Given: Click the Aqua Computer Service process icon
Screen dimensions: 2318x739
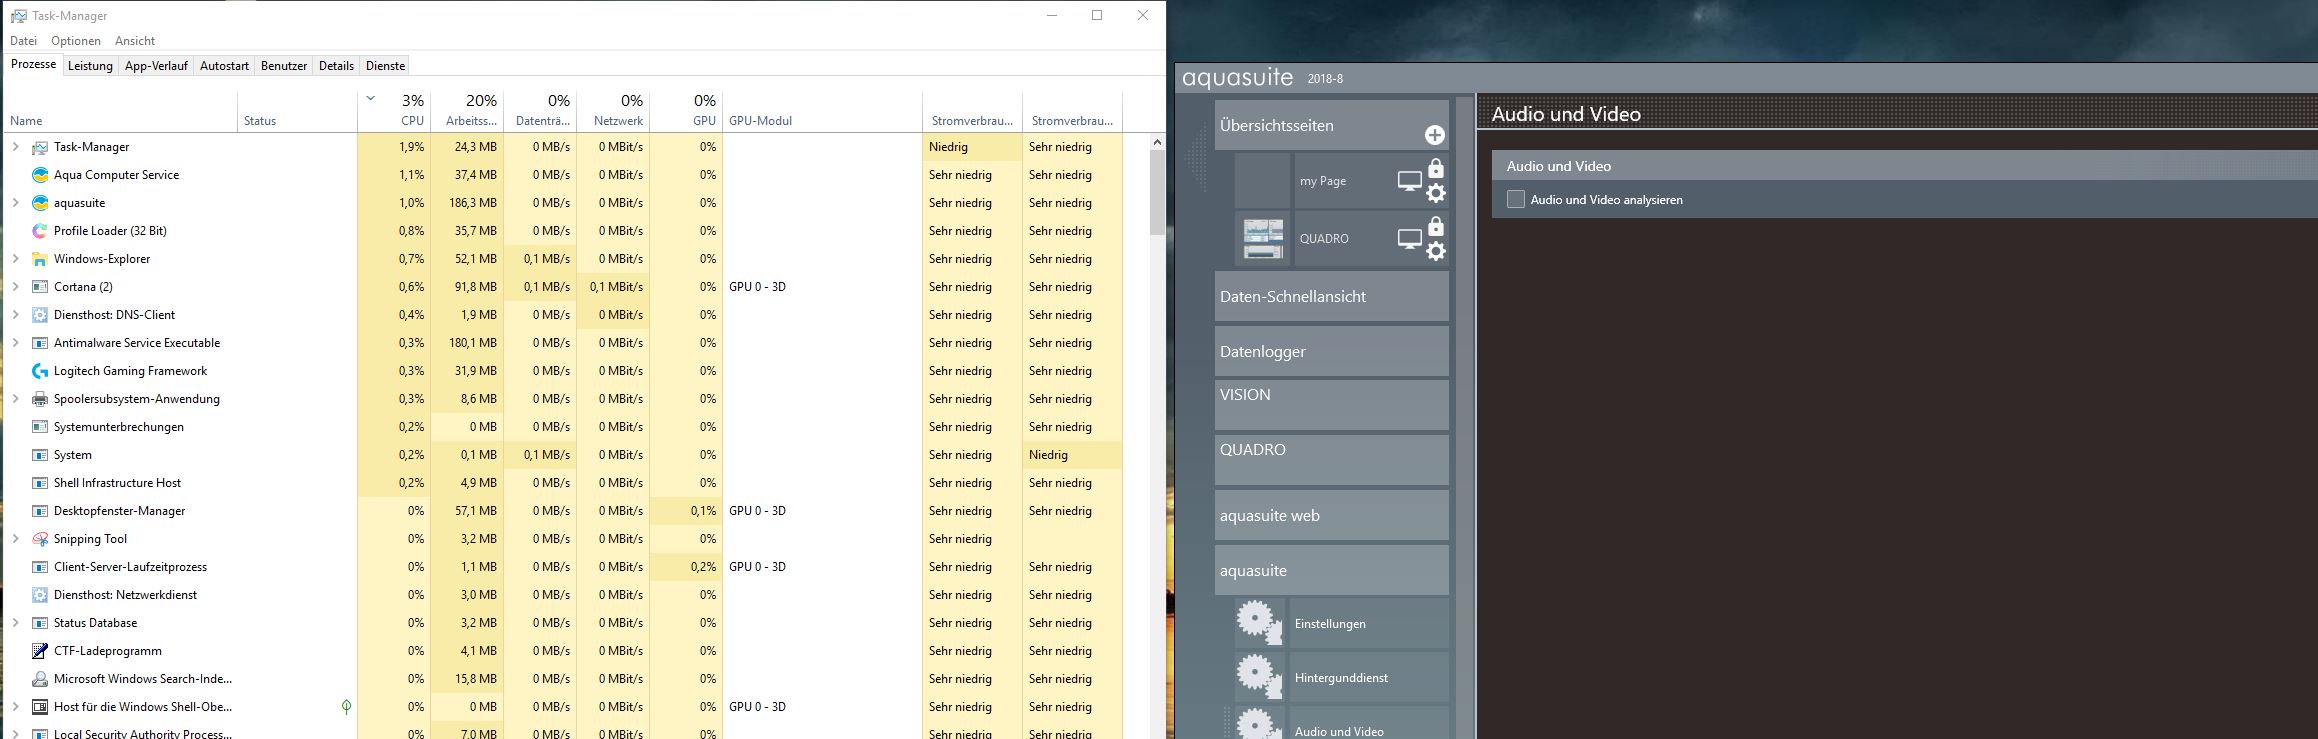Looking at the screenshot, I should click(x=40, y=175).
